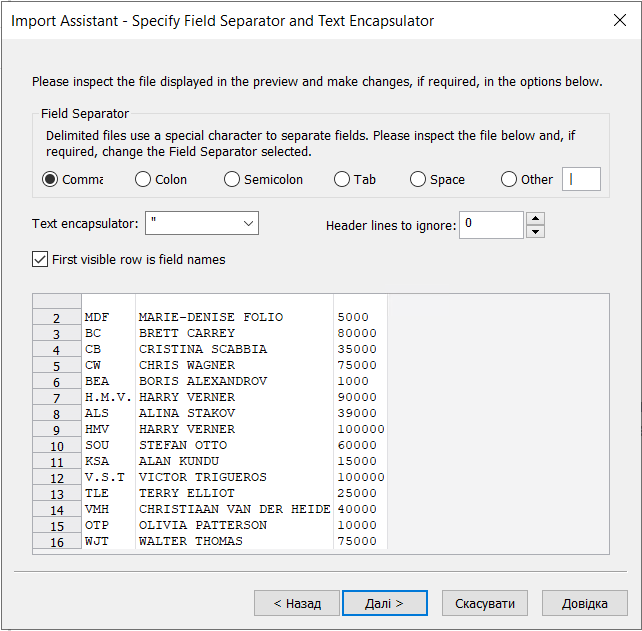
Task: Click the STEFAN OTTO cell
Action: [234, 445]
